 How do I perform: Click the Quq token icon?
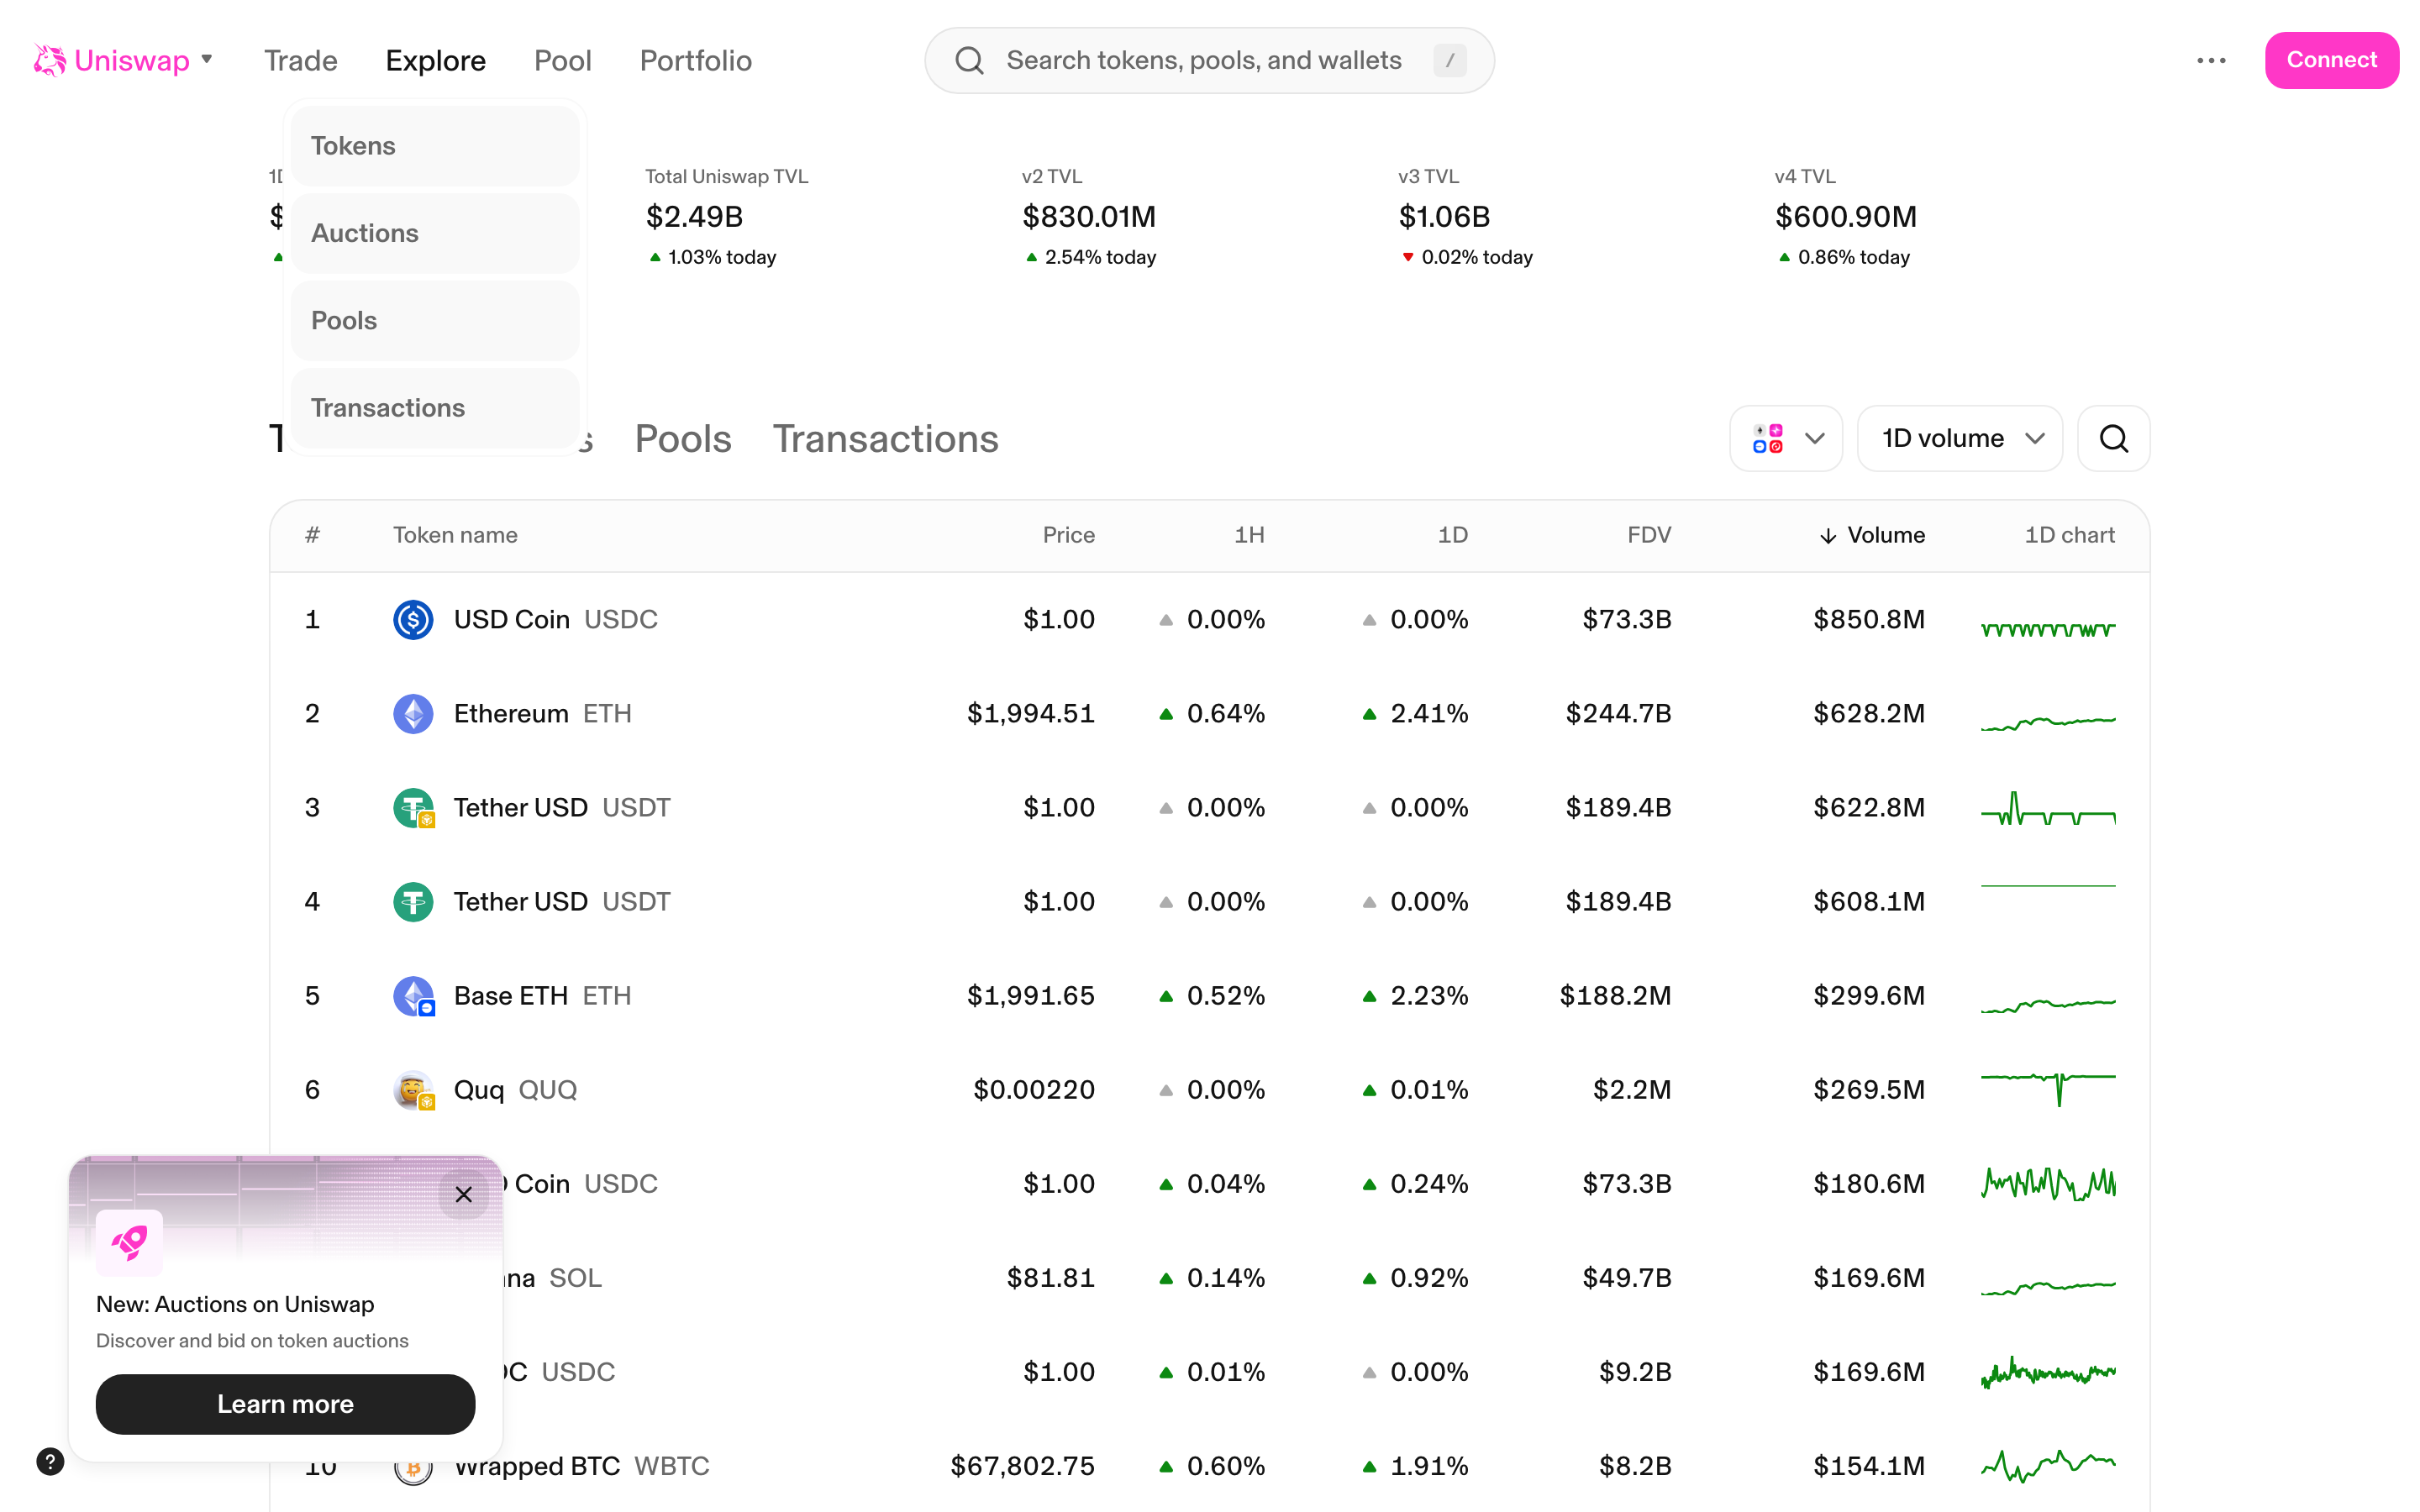point(413,1090)
